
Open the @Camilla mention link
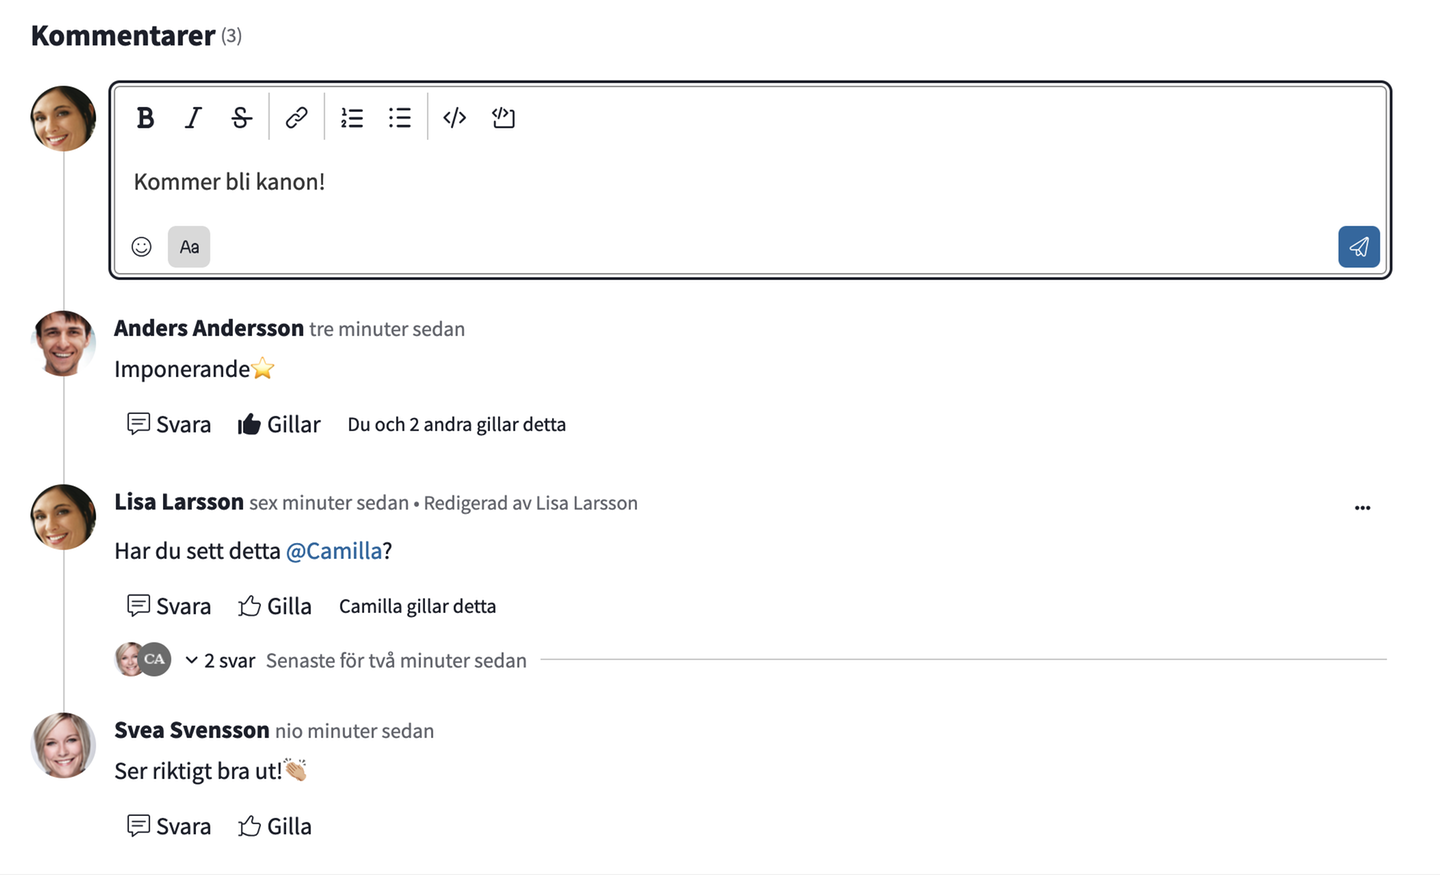coord(334,551)
